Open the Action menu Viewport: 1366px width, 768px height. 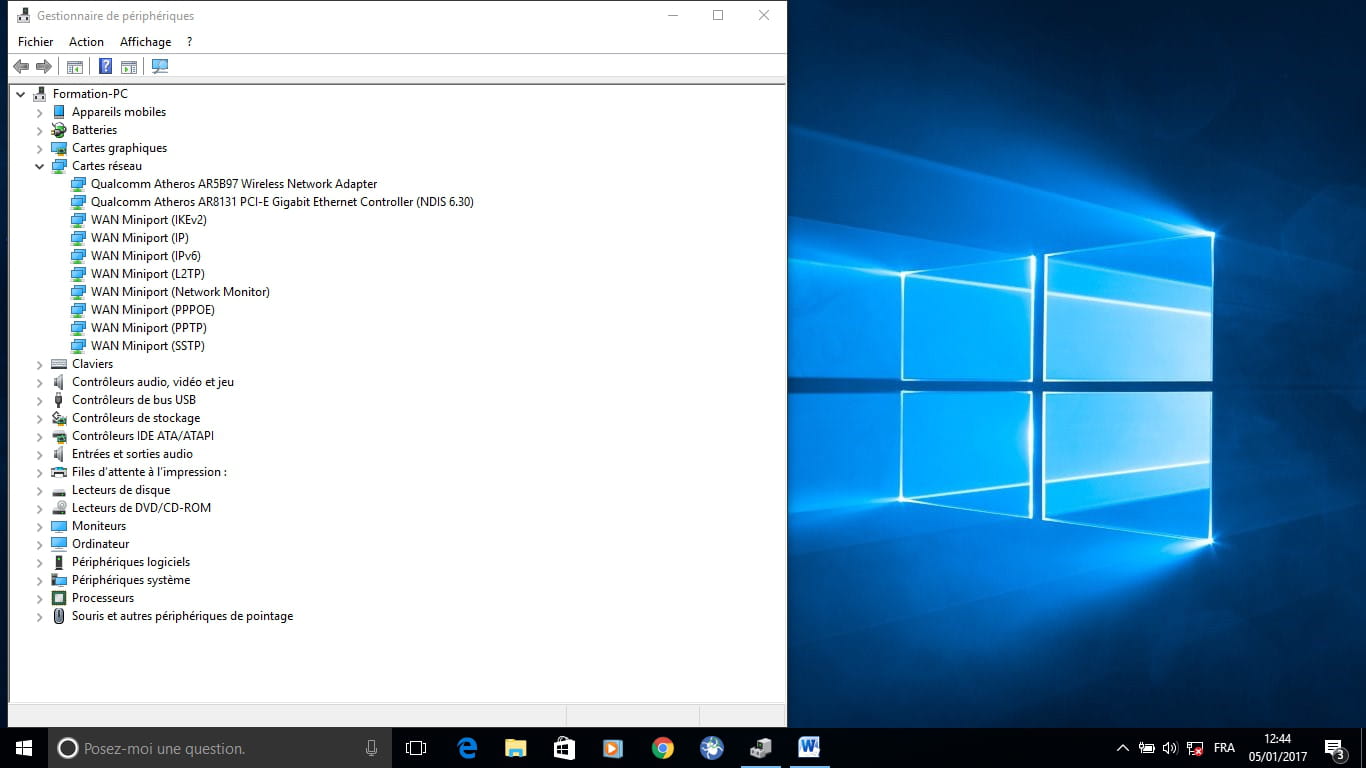pyautogui.click(x=86, y=42)
